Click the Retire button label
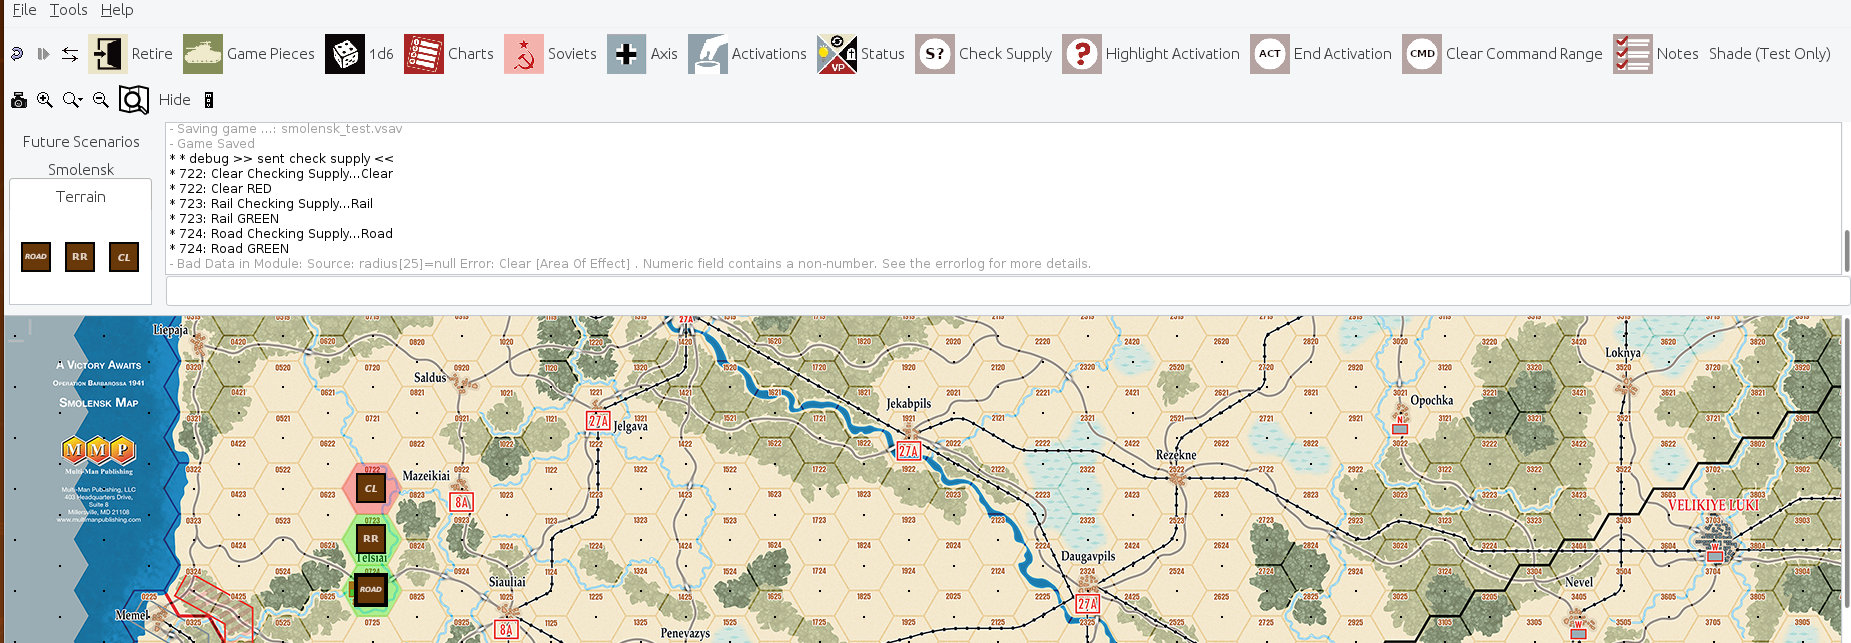This screenshot has height=643, width=1851. coord(152,54)
